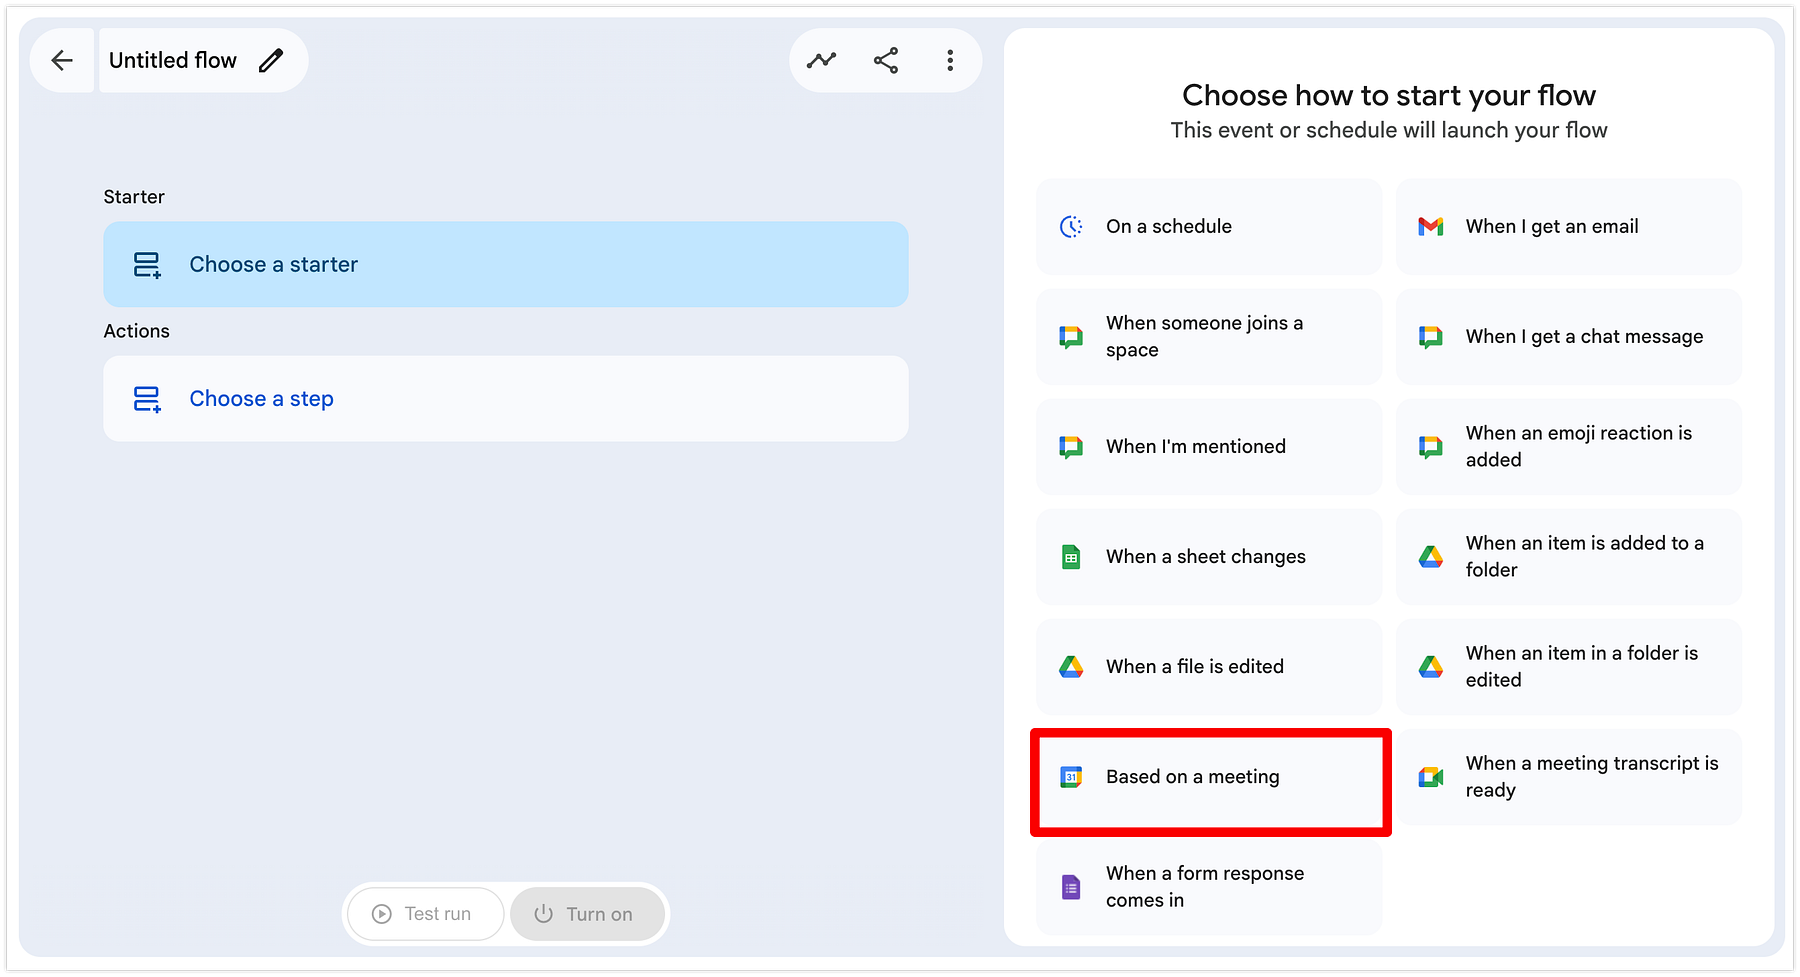This screenshot has width=1800, height=977.
Task: Click the Gmail icon beside When I get an email
Action: (x=1431, y=227)
